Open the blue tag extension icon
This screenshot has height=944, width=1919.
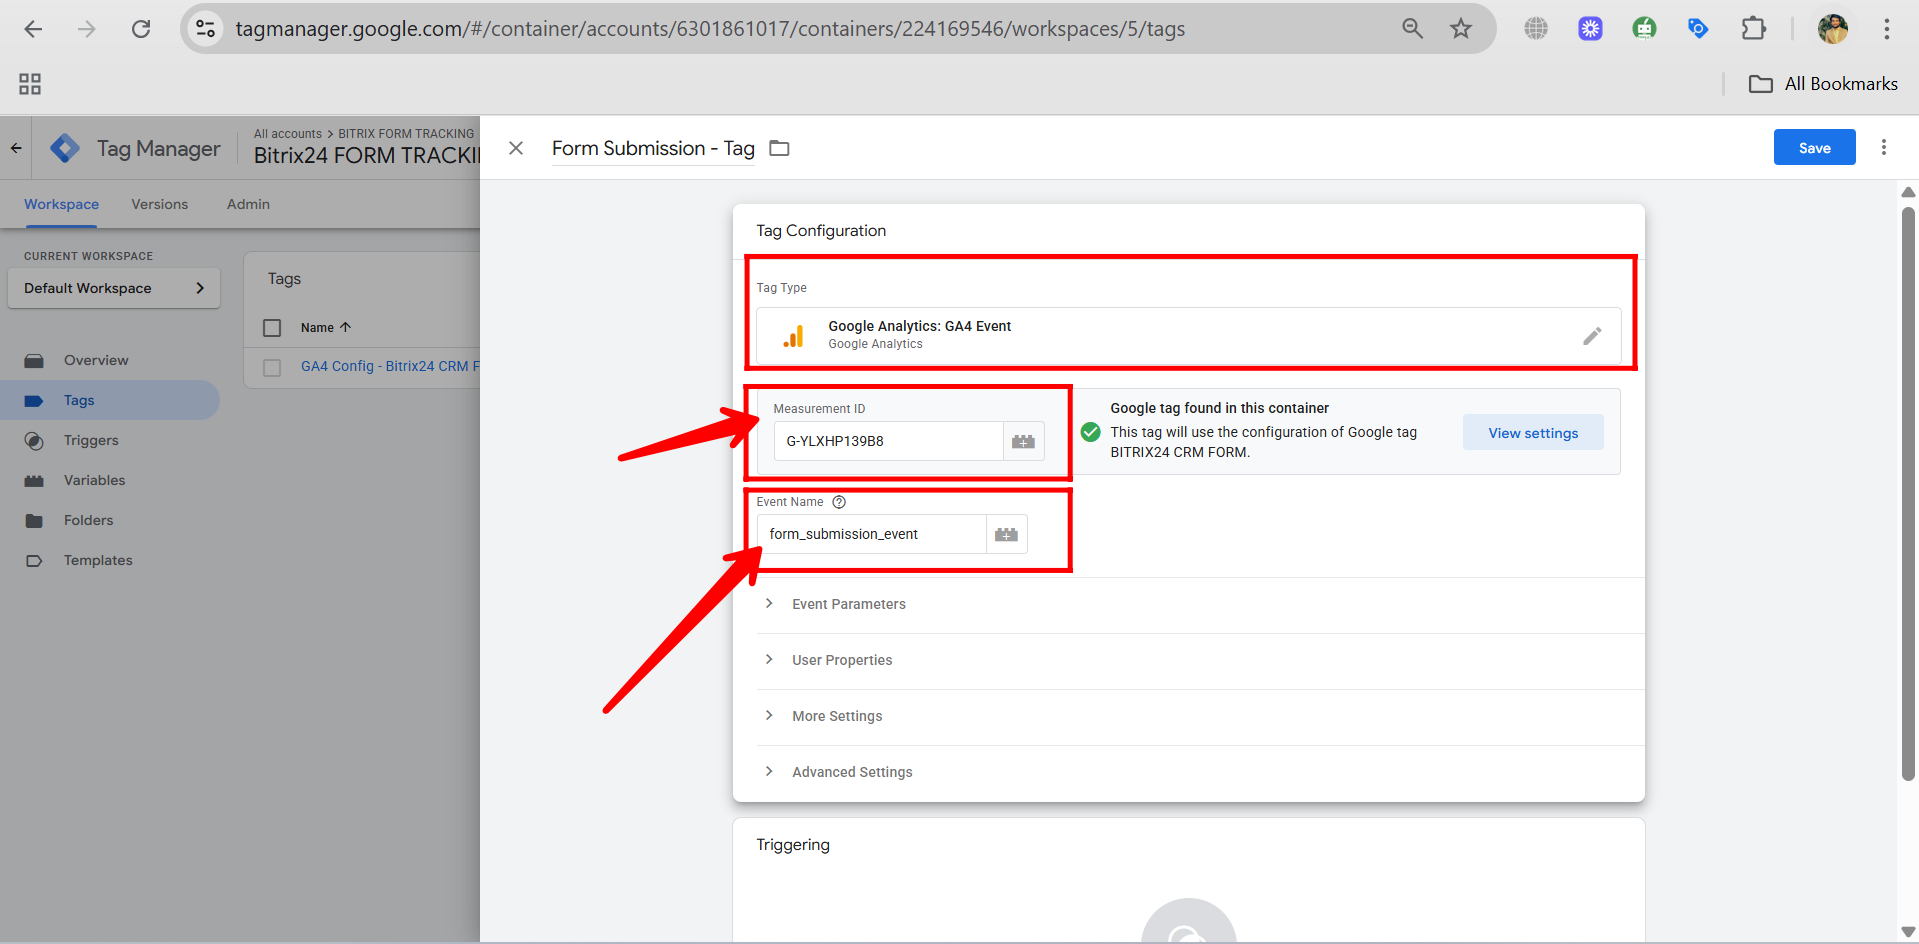tap(1698, 29)
